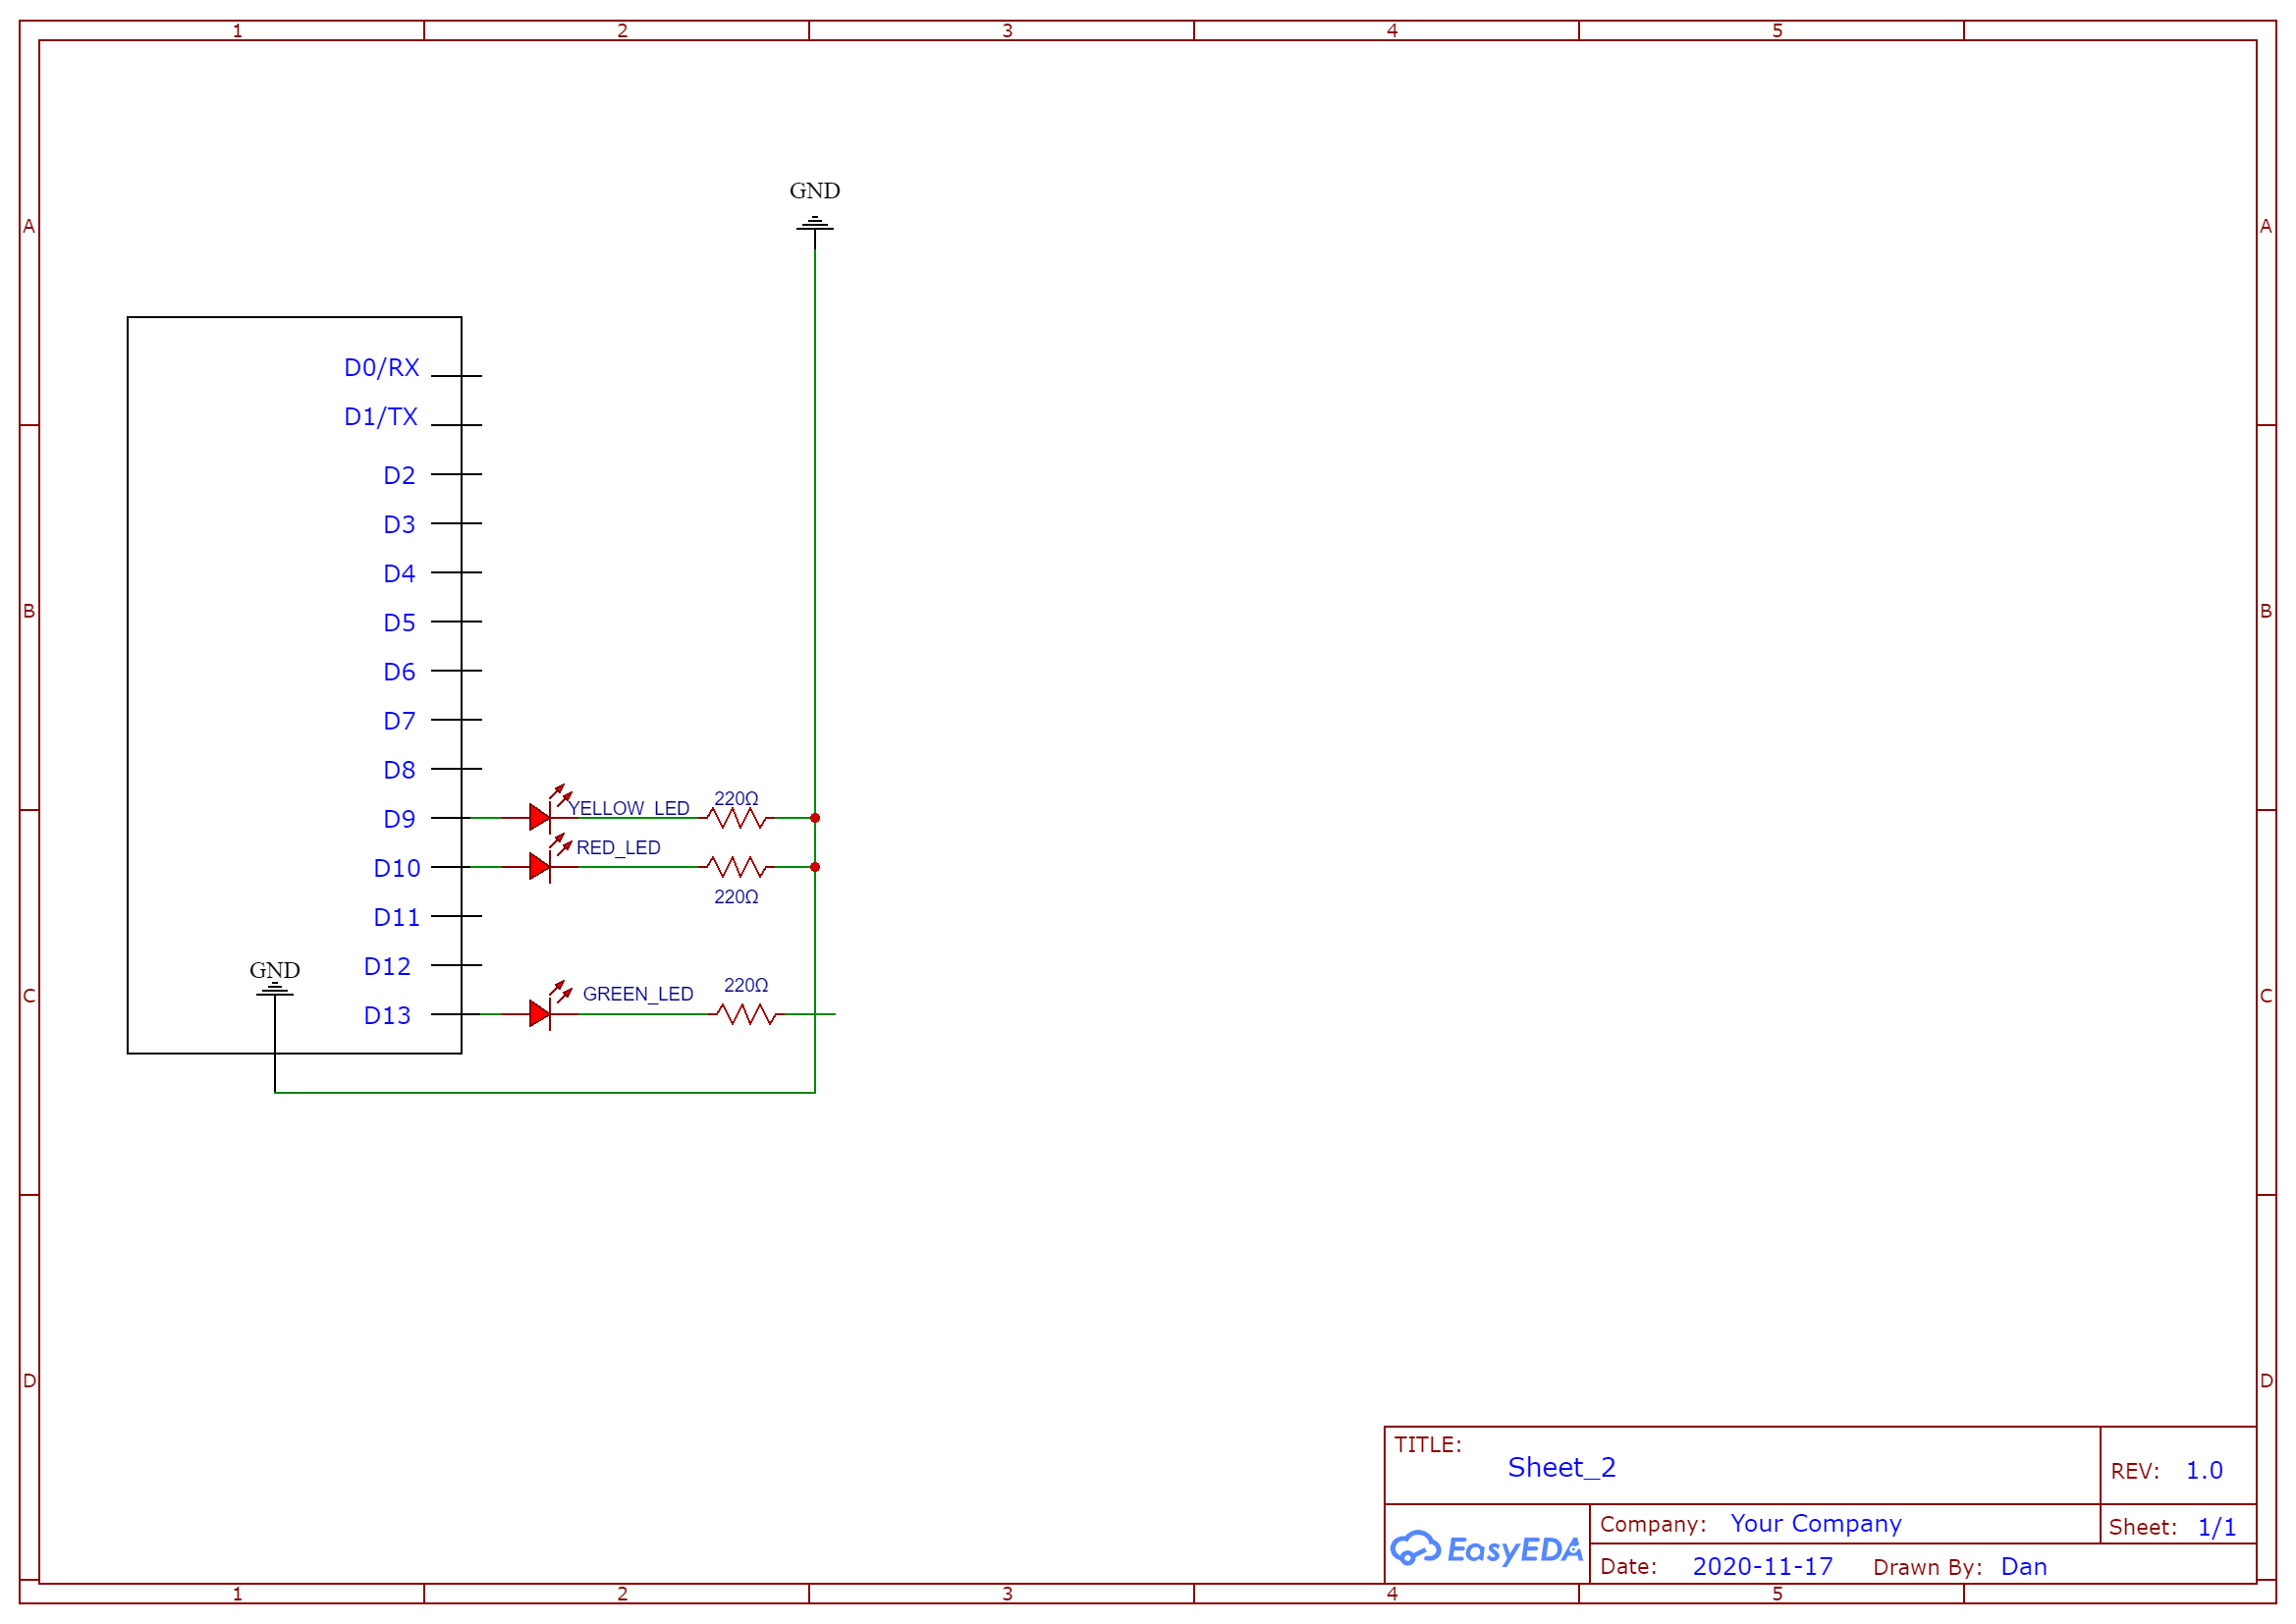Click the red LED diode symbol on D10
This screenshot has width=2296, height=1624.
click(x=540, y=867)
